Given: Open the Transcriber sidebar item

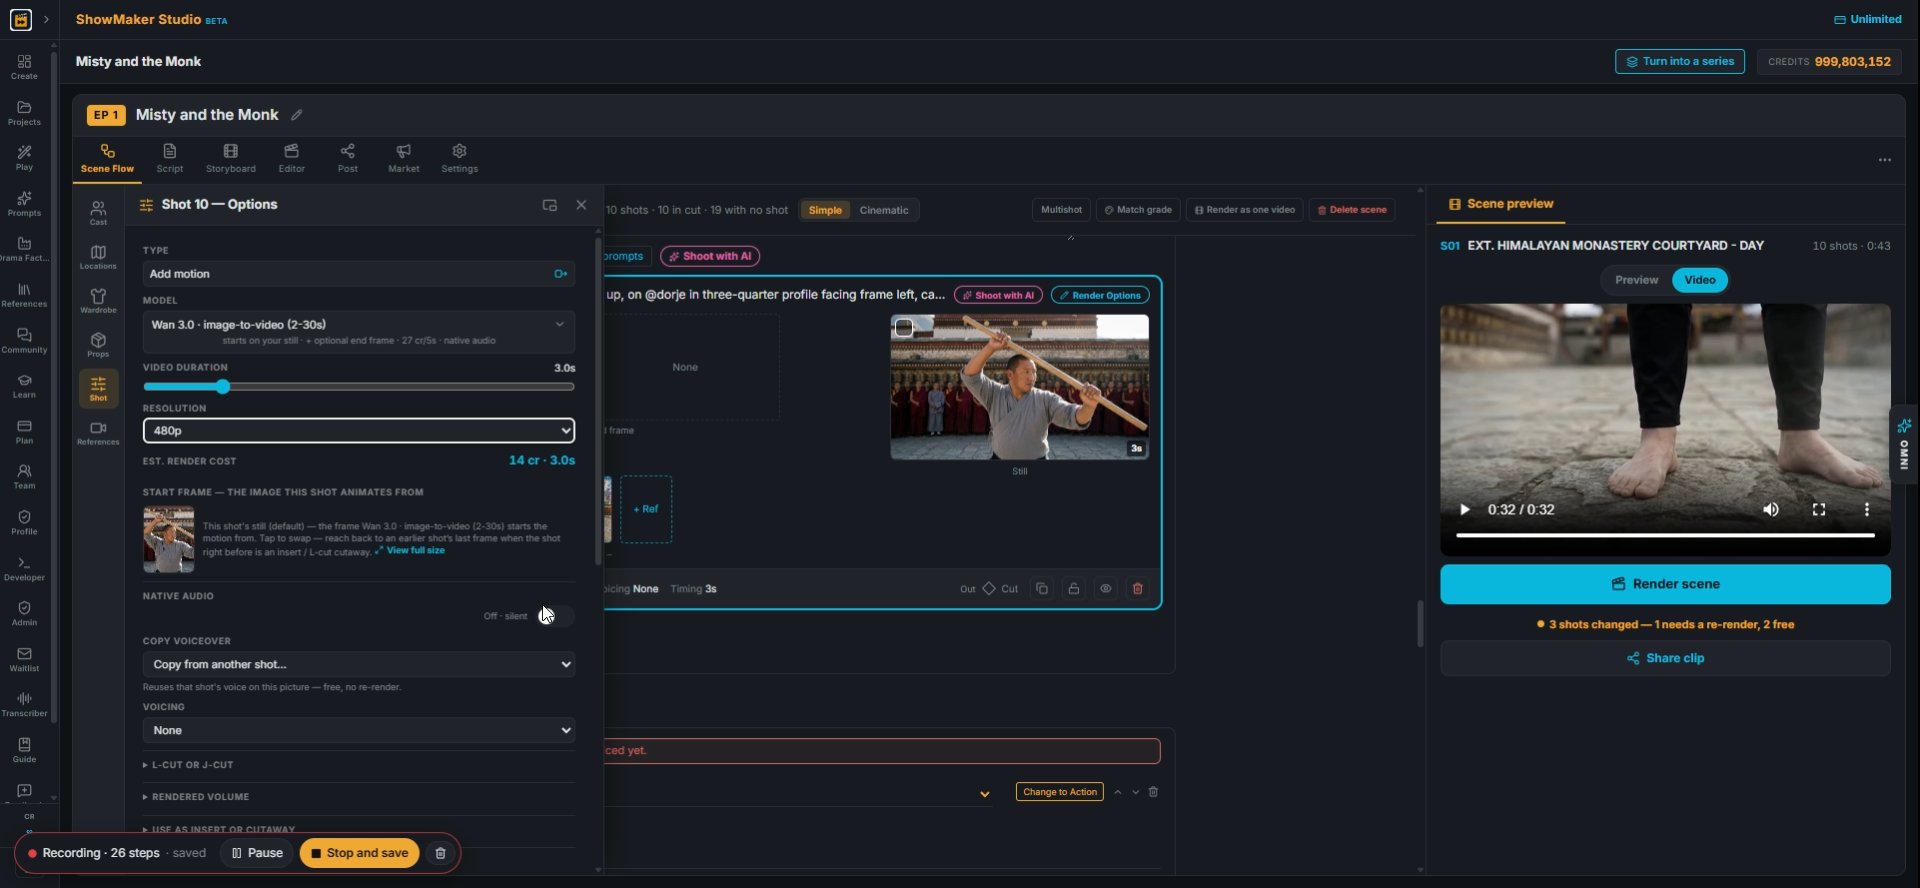Looking at the screenshot, I should click(x=24, y=703).
